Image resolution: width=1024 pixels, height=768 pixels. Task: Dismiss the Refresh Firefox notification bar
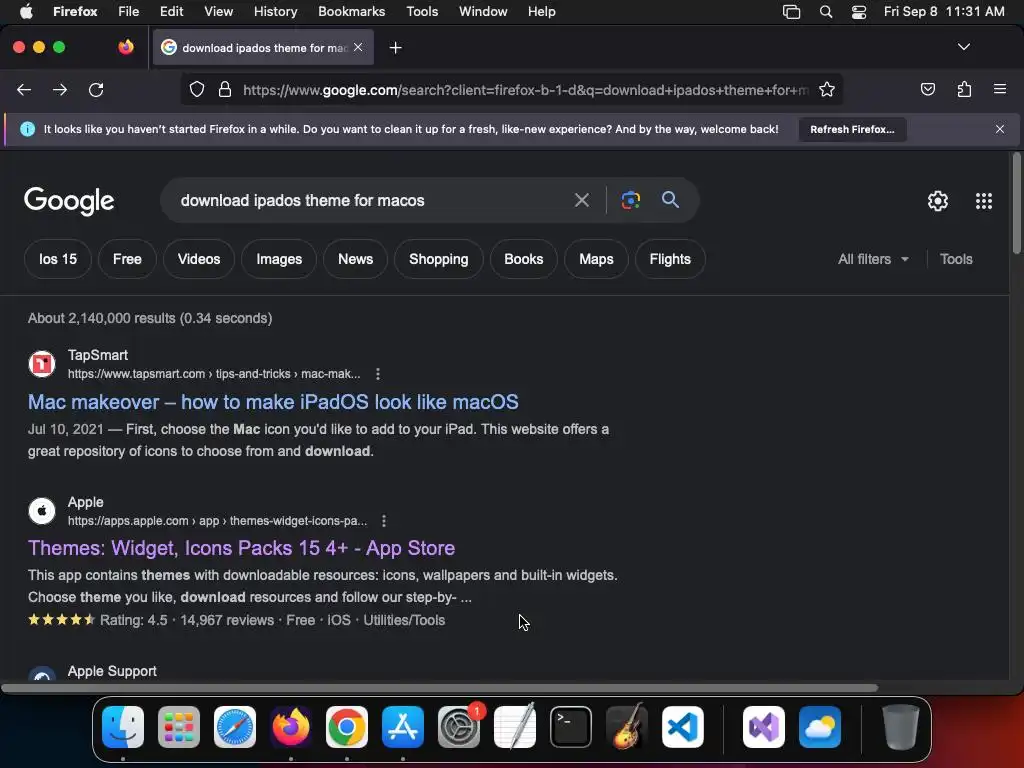pos(999,129)
